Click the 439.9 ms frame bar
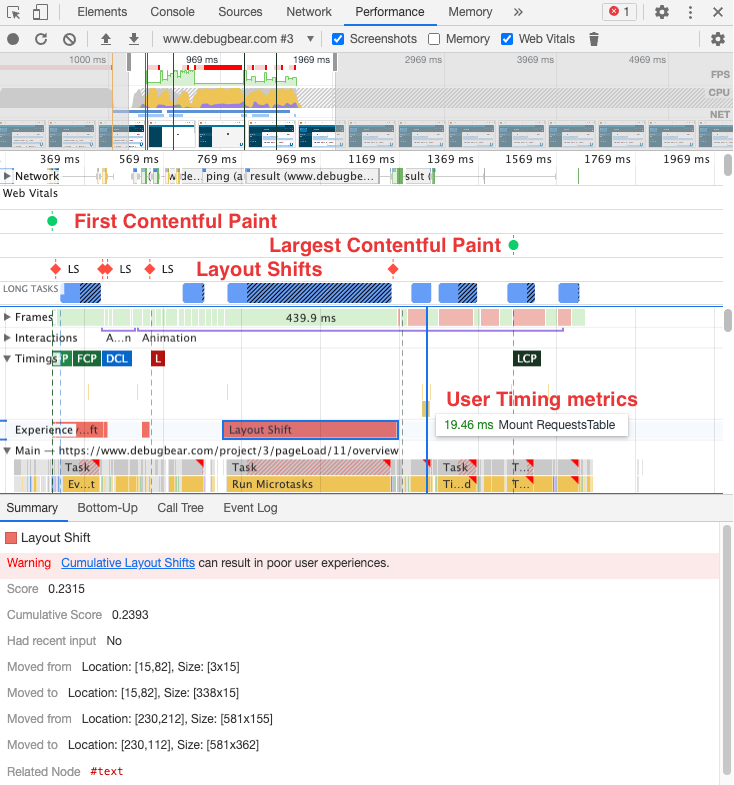This screenshot has height=785, width=734. pos(311,318)
